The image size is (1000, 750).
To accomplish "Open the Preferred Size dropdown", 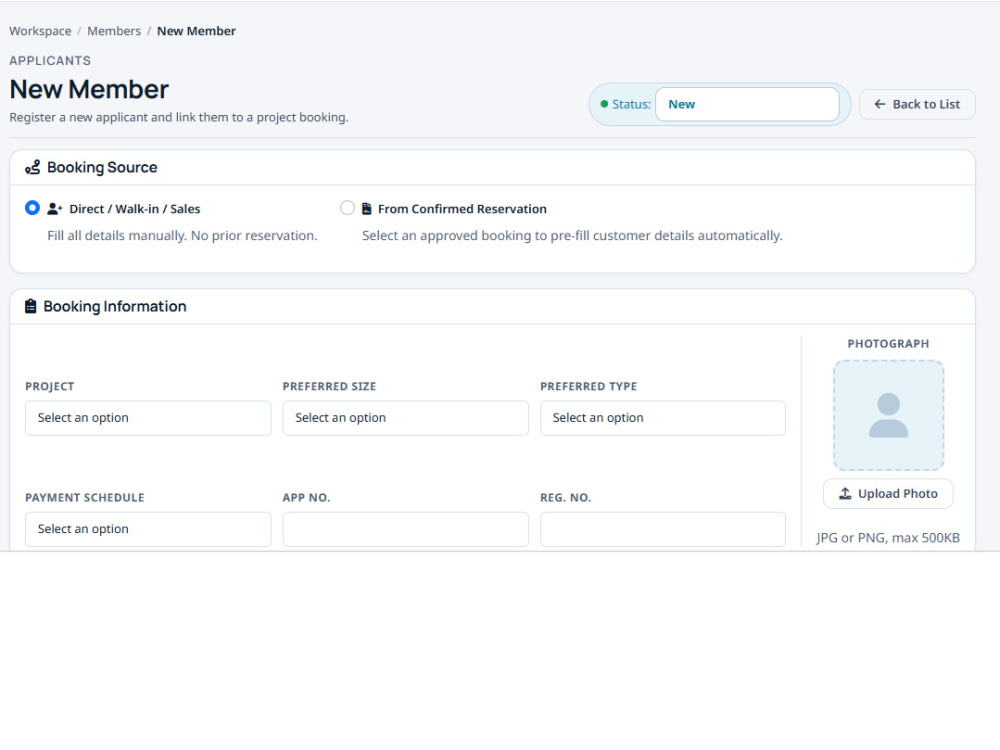I will tap(406, 418).
